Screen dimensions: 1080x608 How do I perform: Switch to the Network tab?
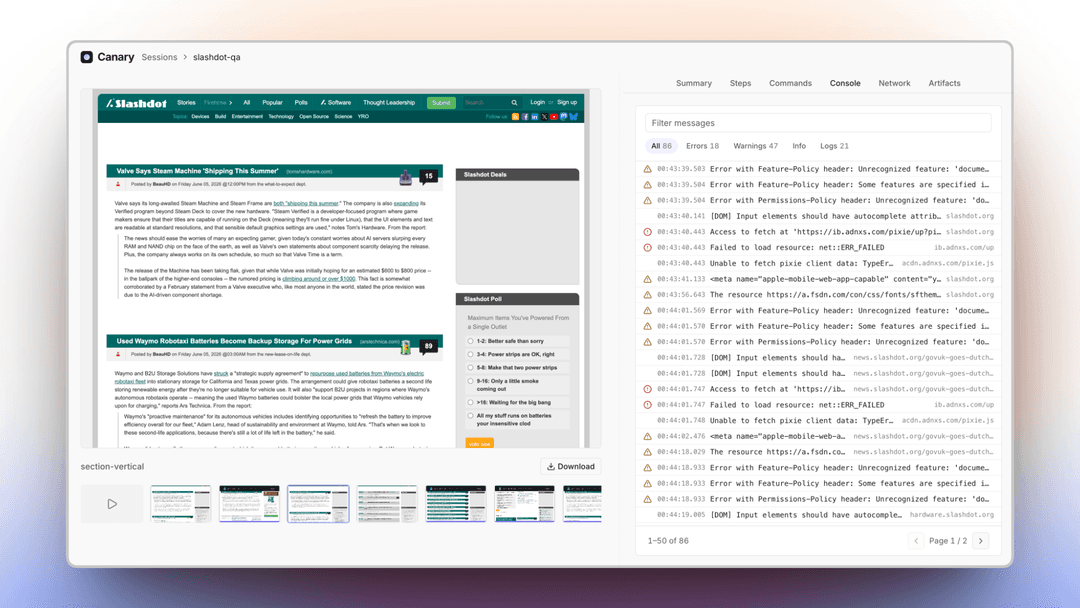894,83
